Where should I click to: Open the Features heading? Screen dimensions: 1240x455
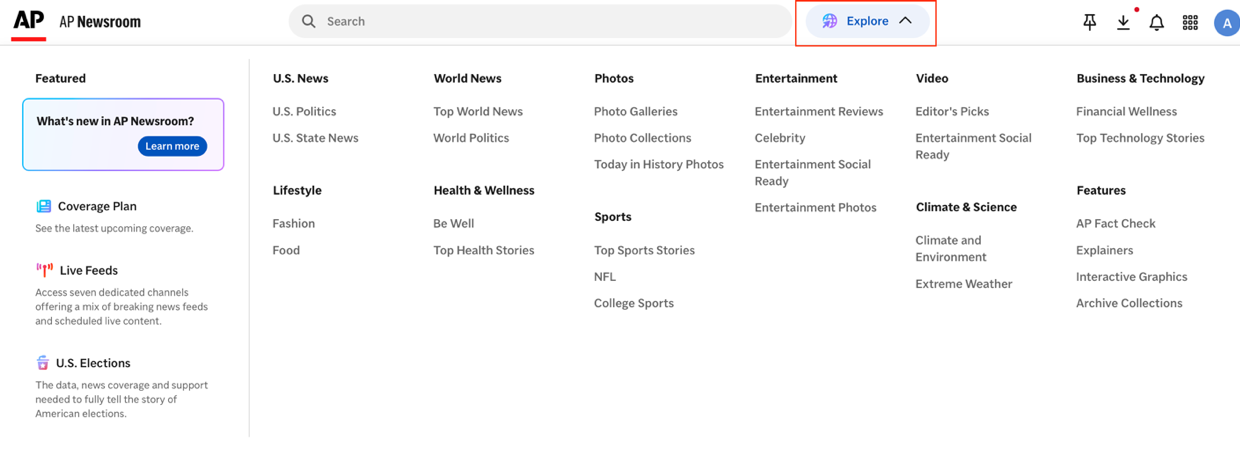coord(1101,190)
